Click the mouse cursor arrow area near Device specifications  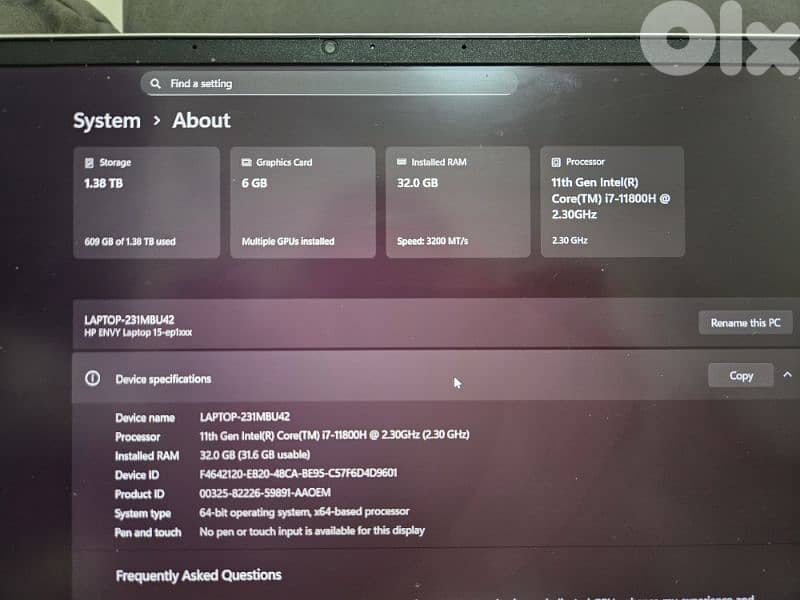coord(456,383)
